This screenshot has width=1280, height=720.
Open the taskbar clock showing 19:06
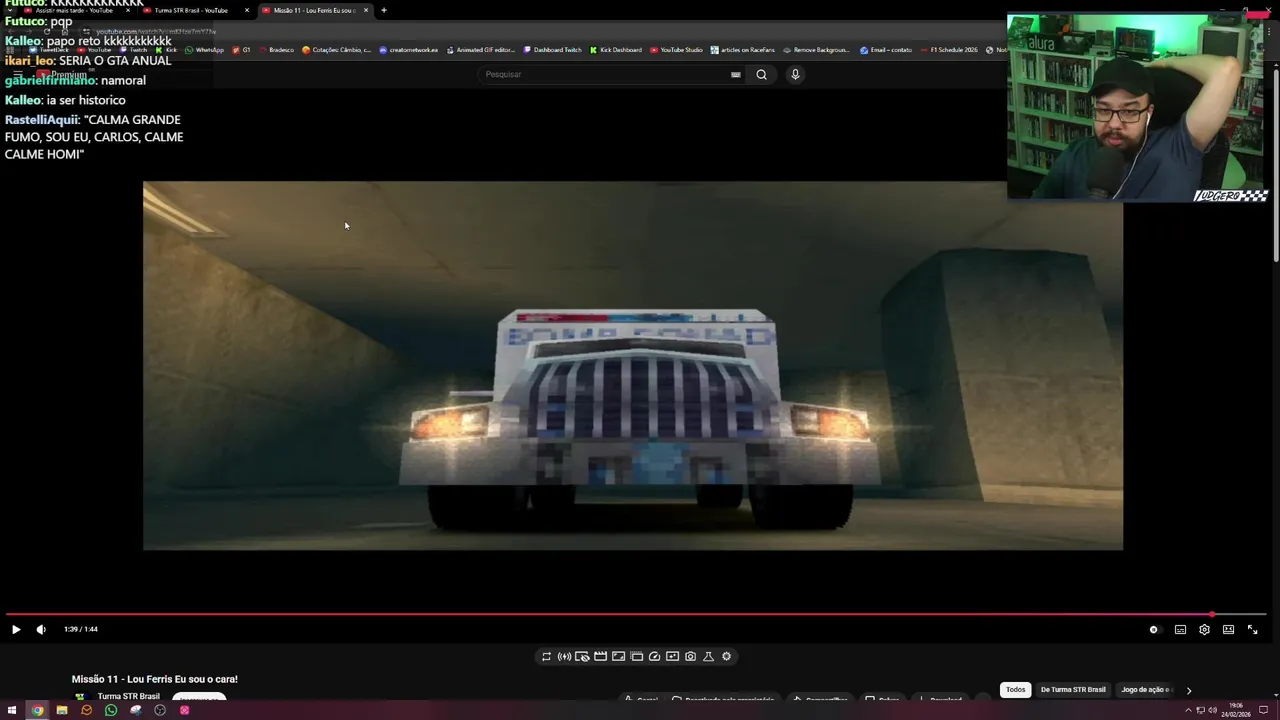pyautogui.click(x=1236, y=710)
